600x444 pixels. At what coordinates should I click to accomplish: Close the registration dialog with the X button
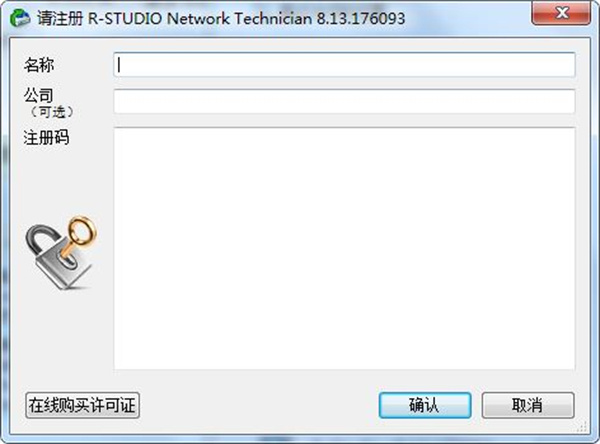click(x=561, y=13)
